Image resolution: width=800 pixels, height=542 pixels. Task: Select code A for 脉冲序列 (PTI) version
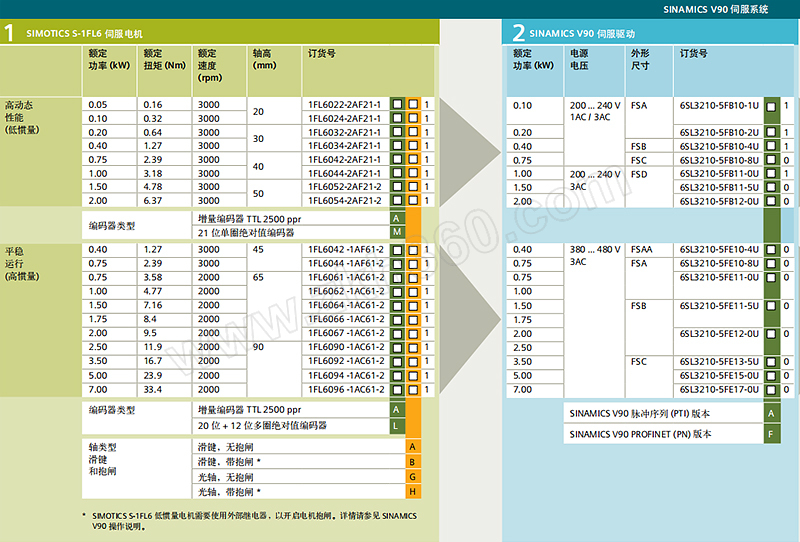point(771,413)
